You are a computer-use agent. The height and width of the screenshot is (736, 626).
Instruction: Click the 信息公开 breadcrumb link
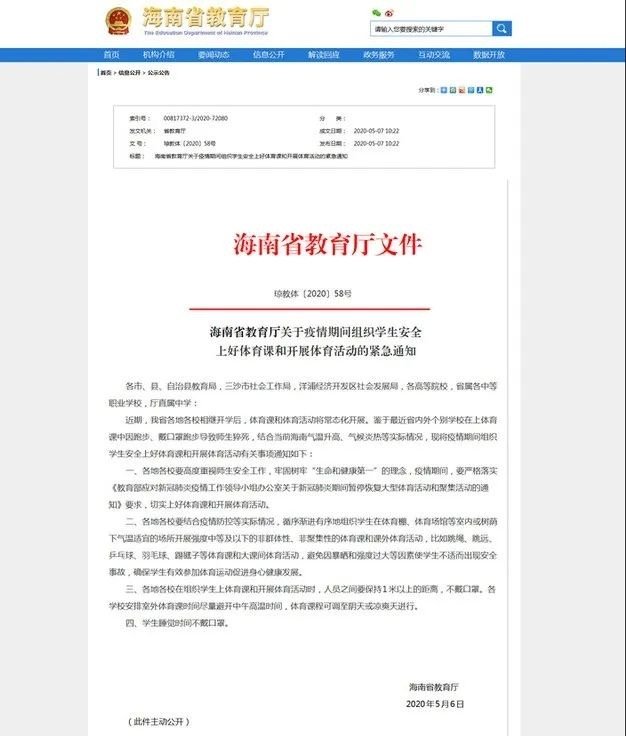129,73
